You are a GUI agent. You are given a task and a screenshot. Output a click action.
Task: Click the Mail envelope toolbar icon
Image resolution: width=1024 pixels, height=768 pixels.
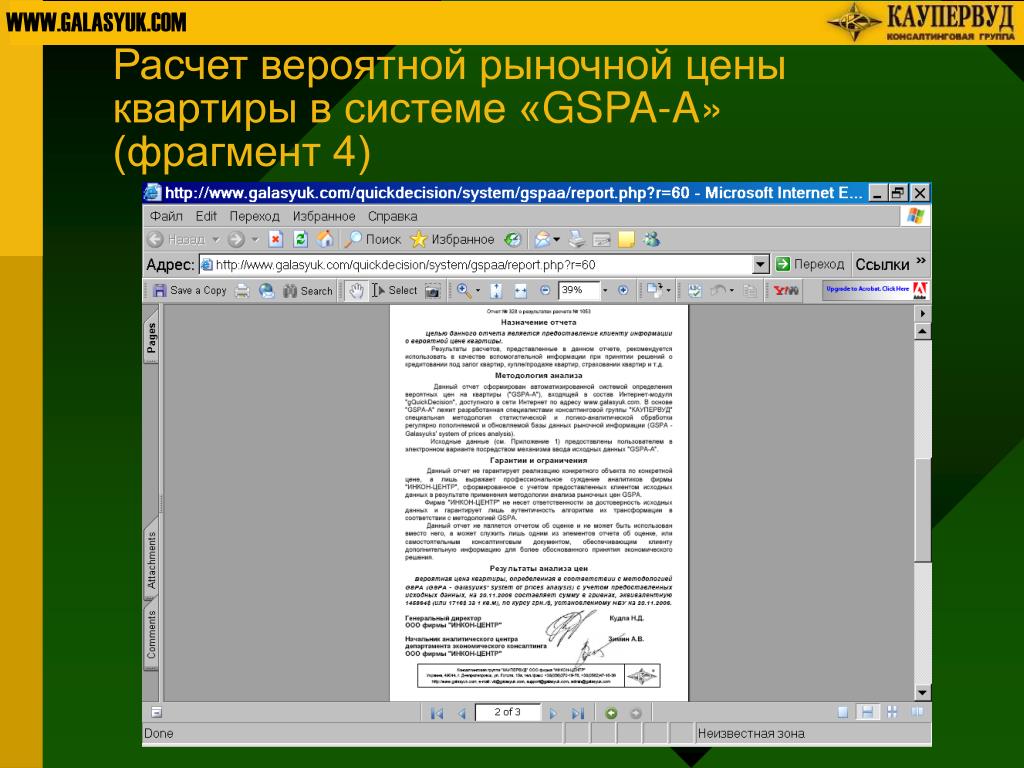(542, 240)
